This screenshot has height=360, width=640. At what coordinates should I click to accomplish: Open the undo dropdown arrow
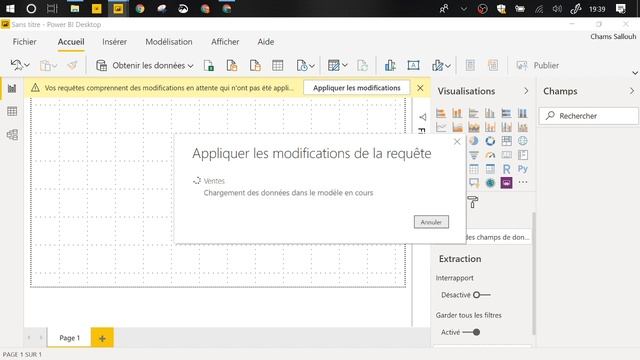(27, 65)
